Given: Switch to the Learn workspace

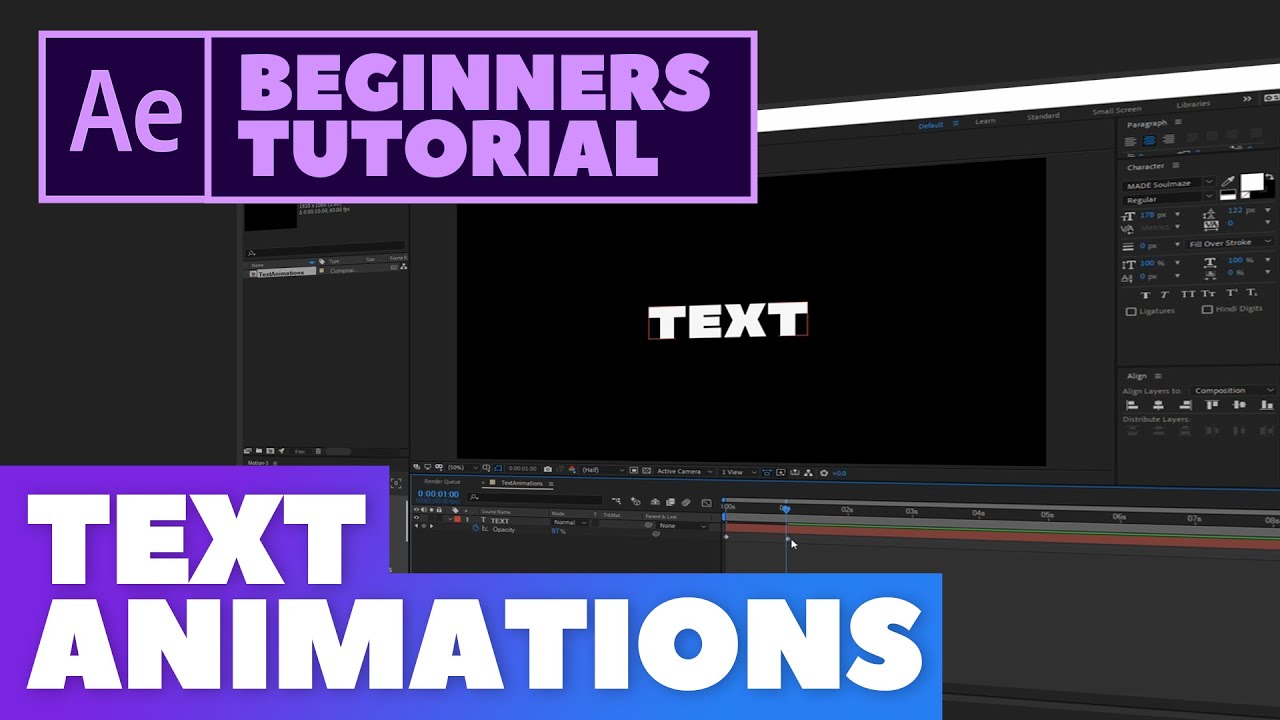Looking at the screenshot, I should point(985,121).
